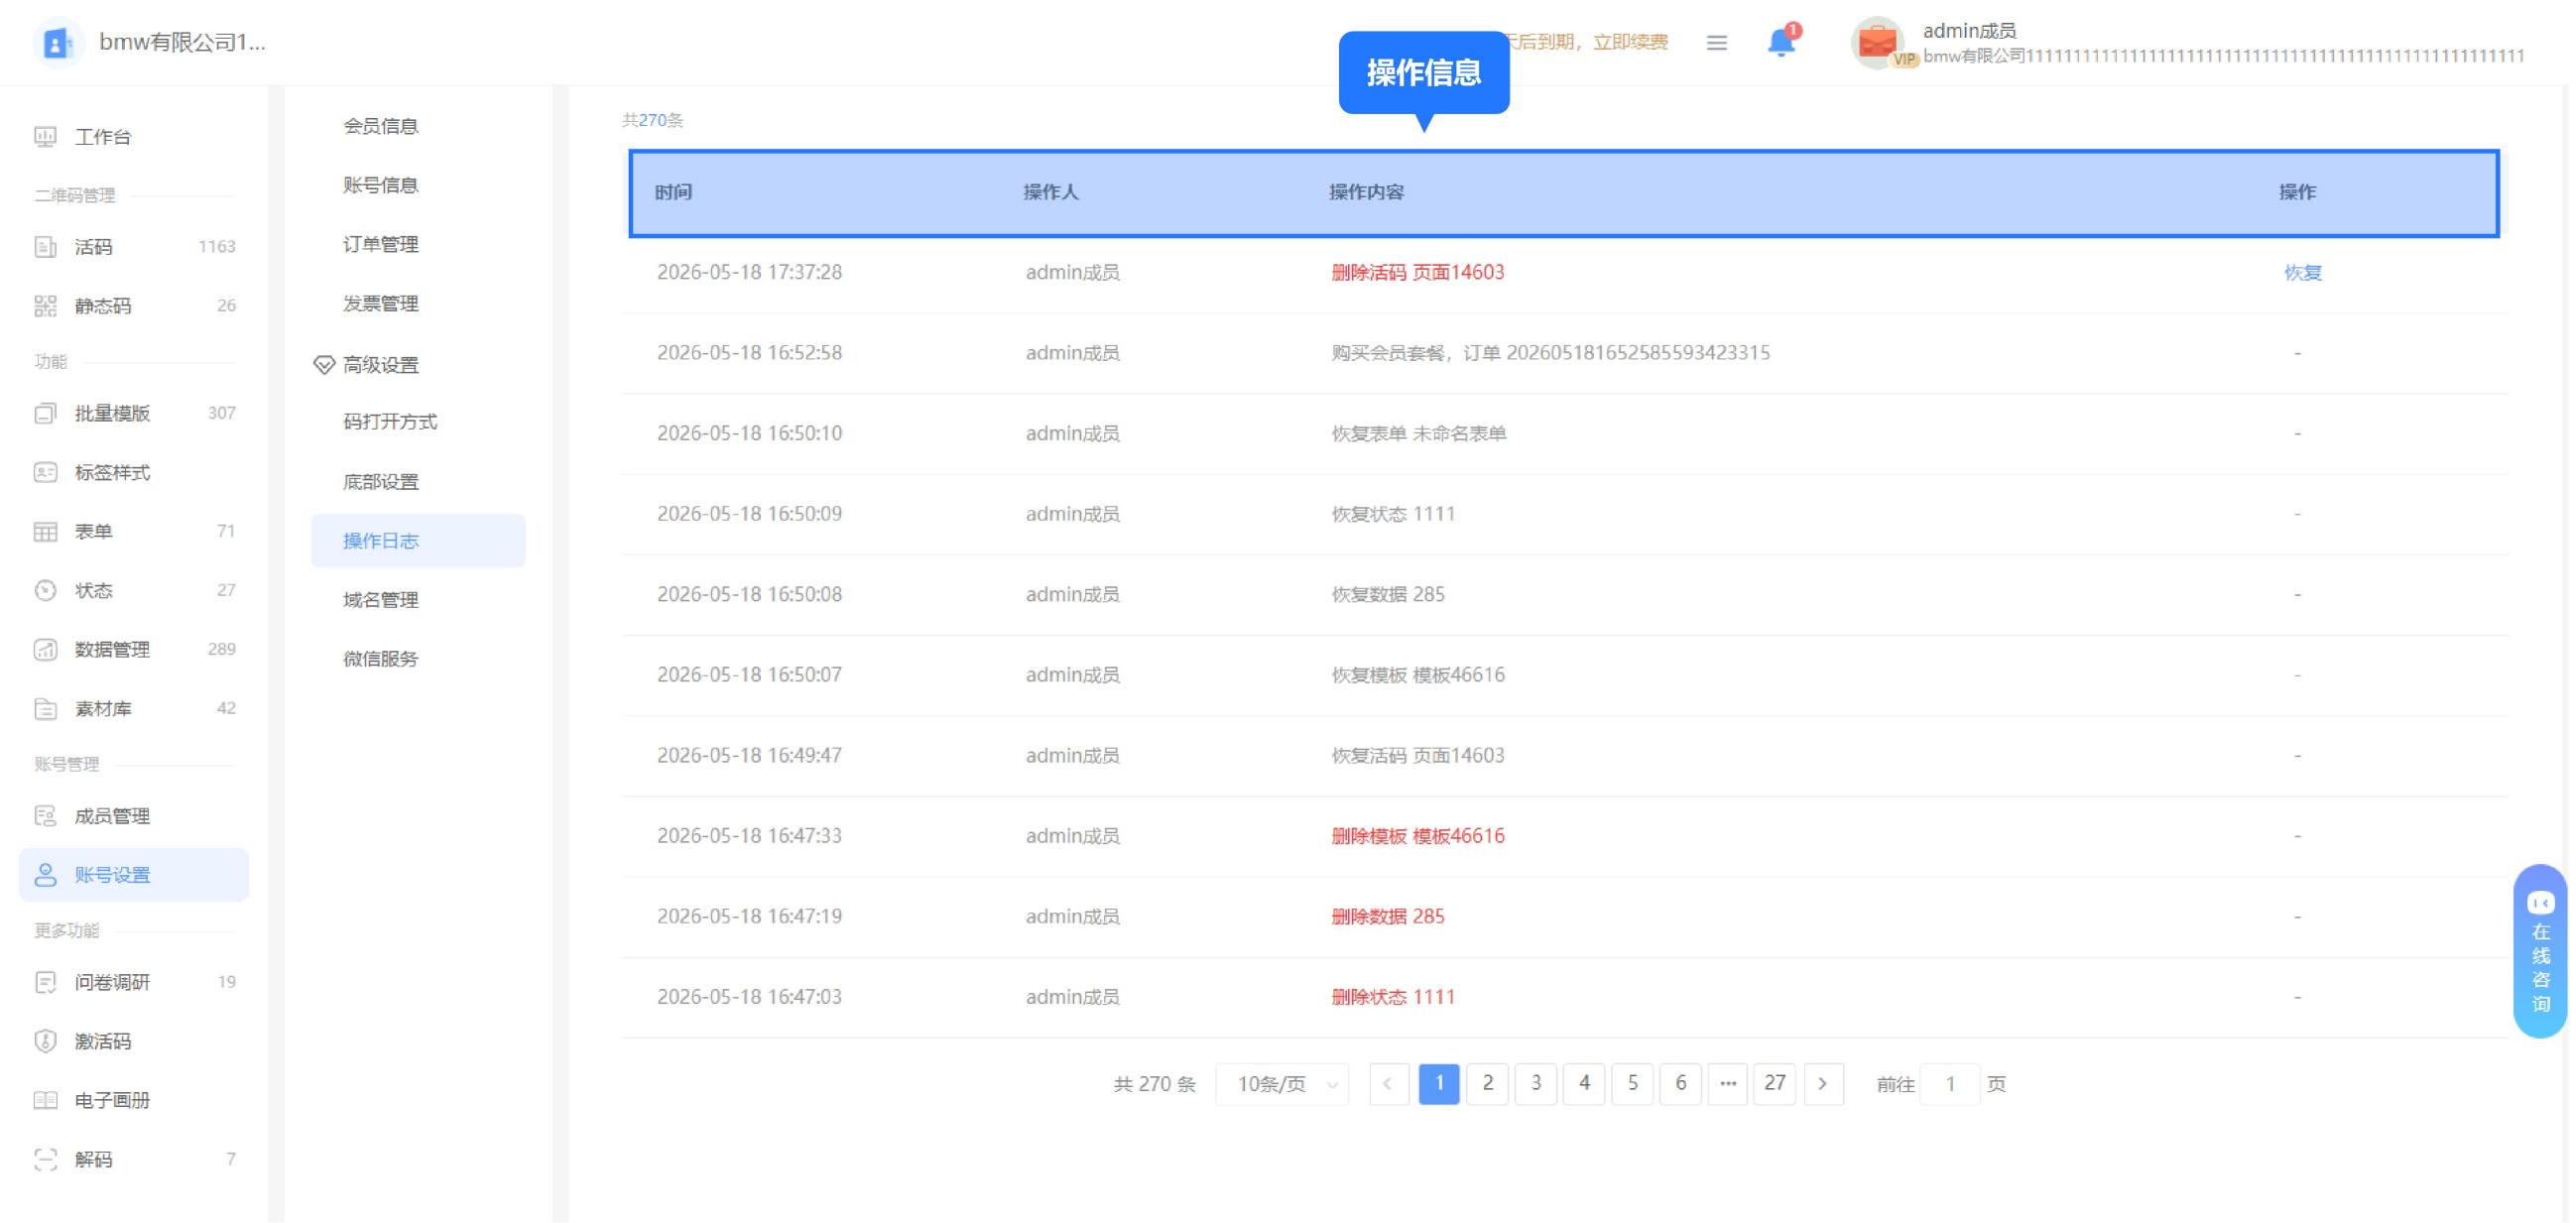Image resolution: width=2576 pixels, height=1223 pixels.
Task: Open 会员信息 menu item
Action: point(380,126)
